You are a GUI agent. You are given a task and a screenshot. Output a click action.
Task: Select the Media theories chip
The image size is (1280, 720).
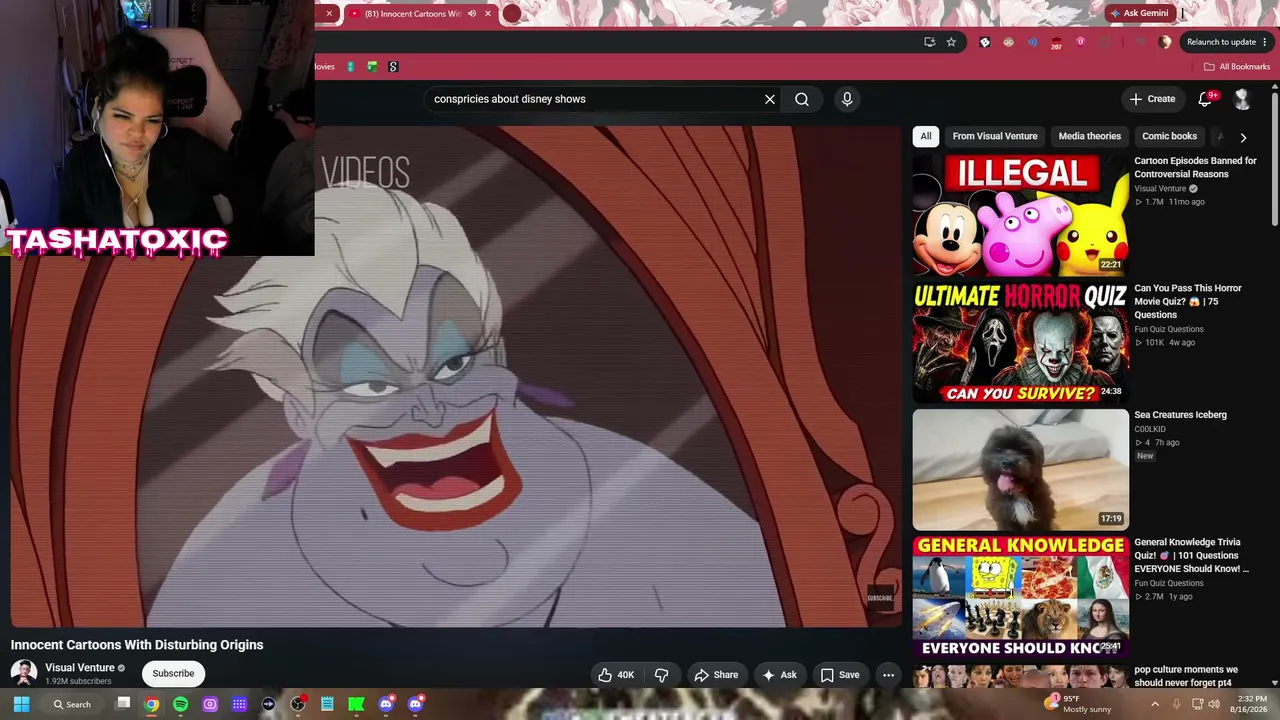(1090, 136)
